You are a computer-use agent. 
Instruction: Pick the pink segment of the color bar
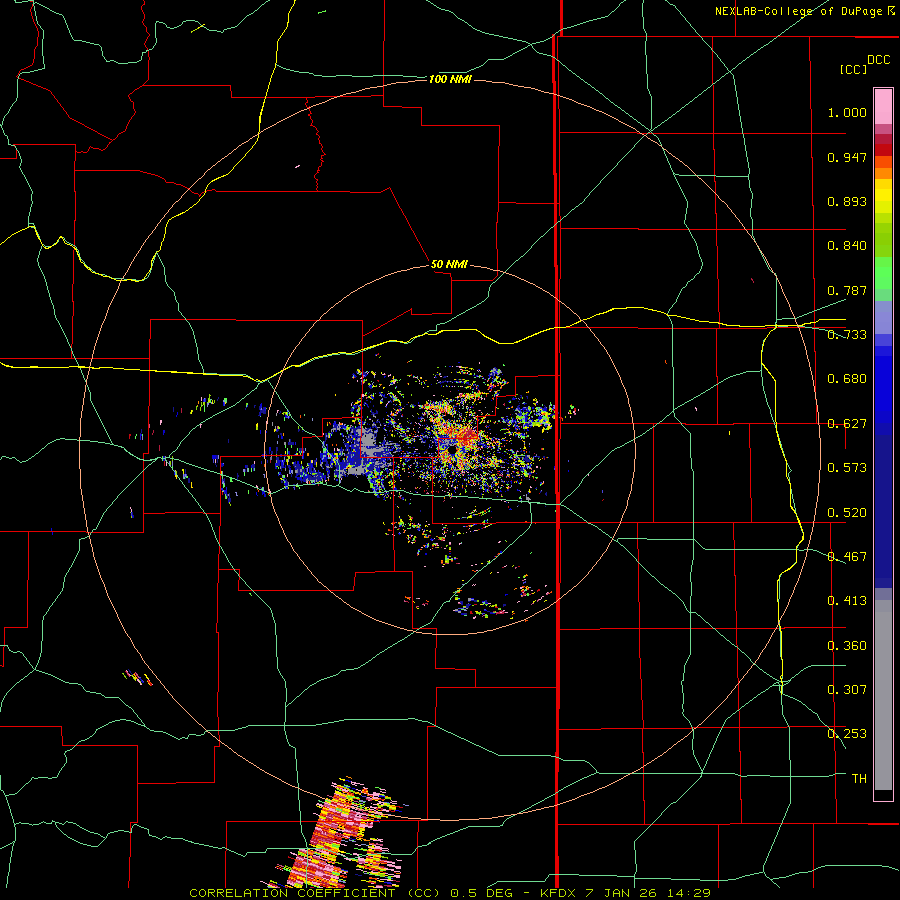tap(883, 107)
